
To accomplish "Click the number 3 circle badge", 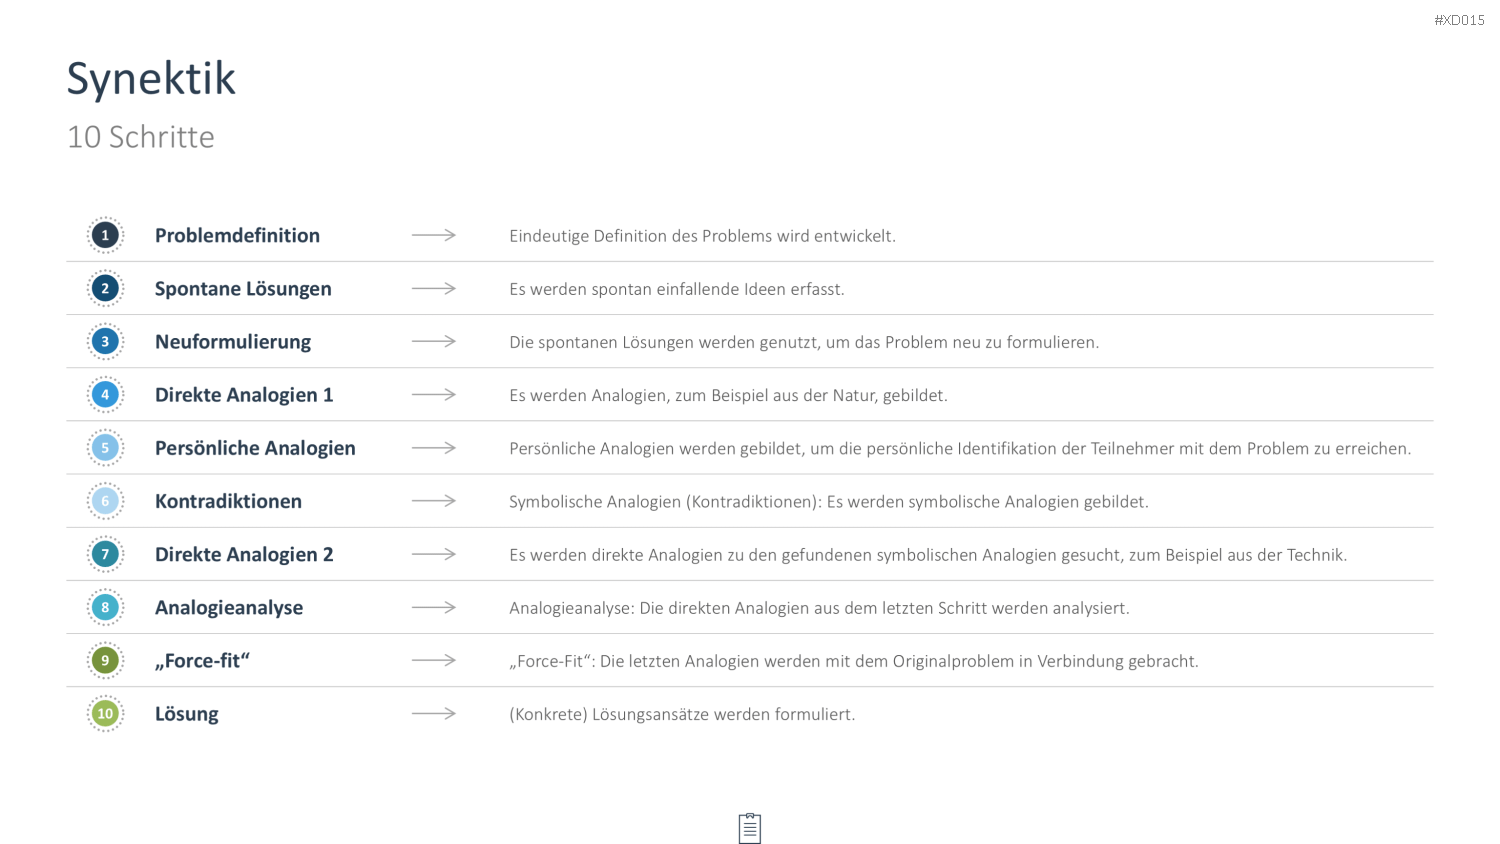I will 105,341.
